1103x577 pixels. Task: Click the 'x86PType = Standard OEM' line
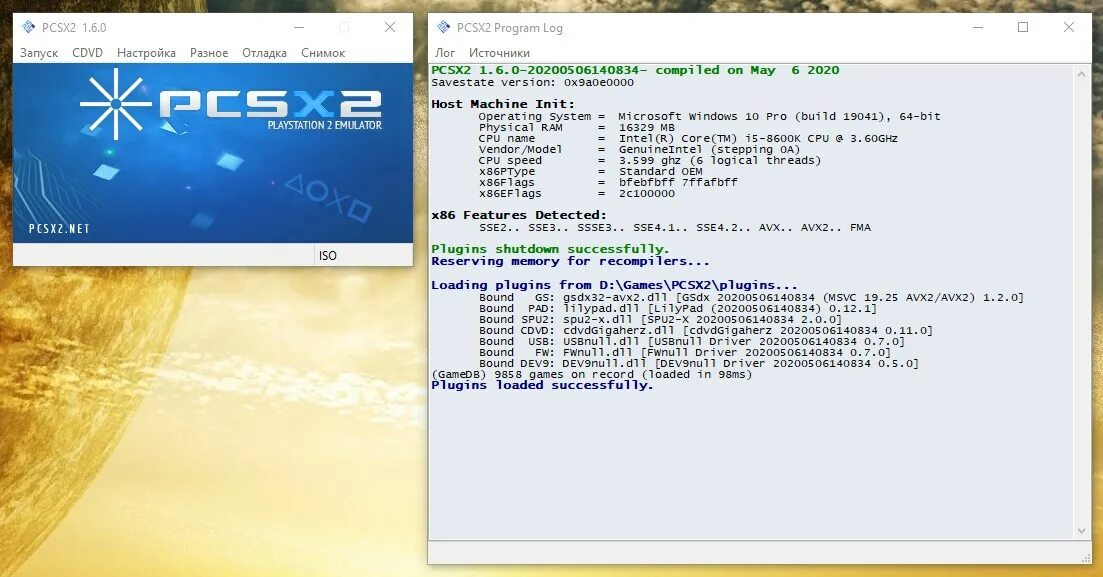(x=590, y=172)
